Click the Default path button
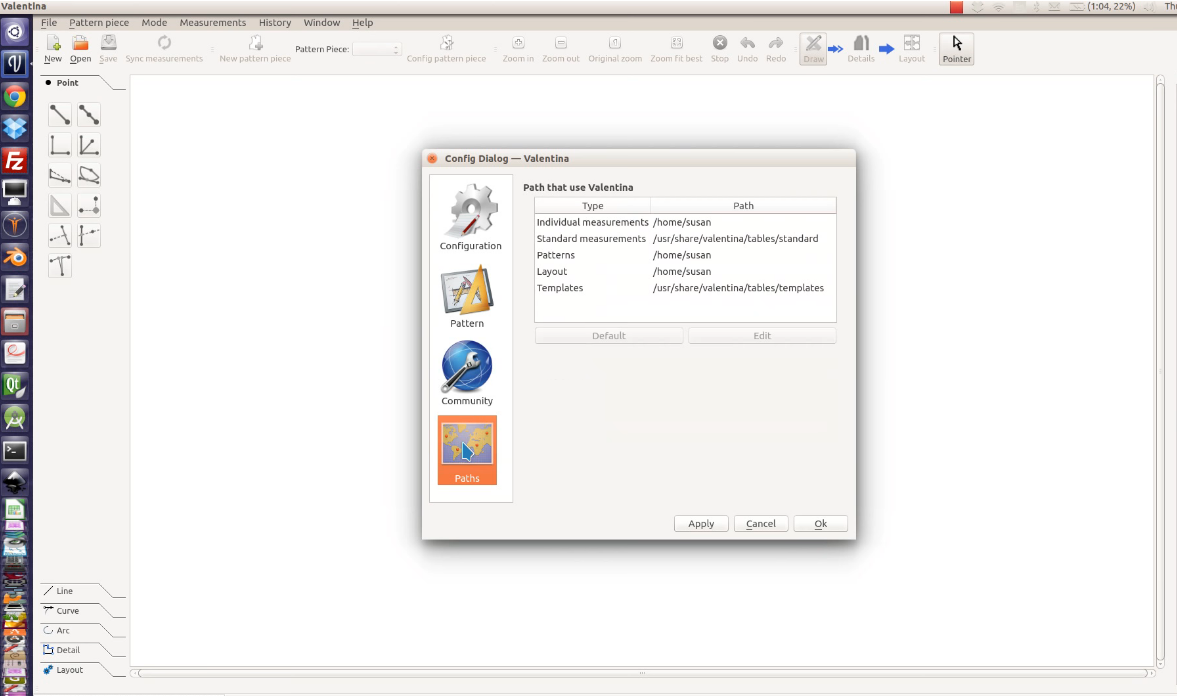Image resolution: width=1177 pixels, height=696 pixels. pyautogui.click(x=609, y=336)
